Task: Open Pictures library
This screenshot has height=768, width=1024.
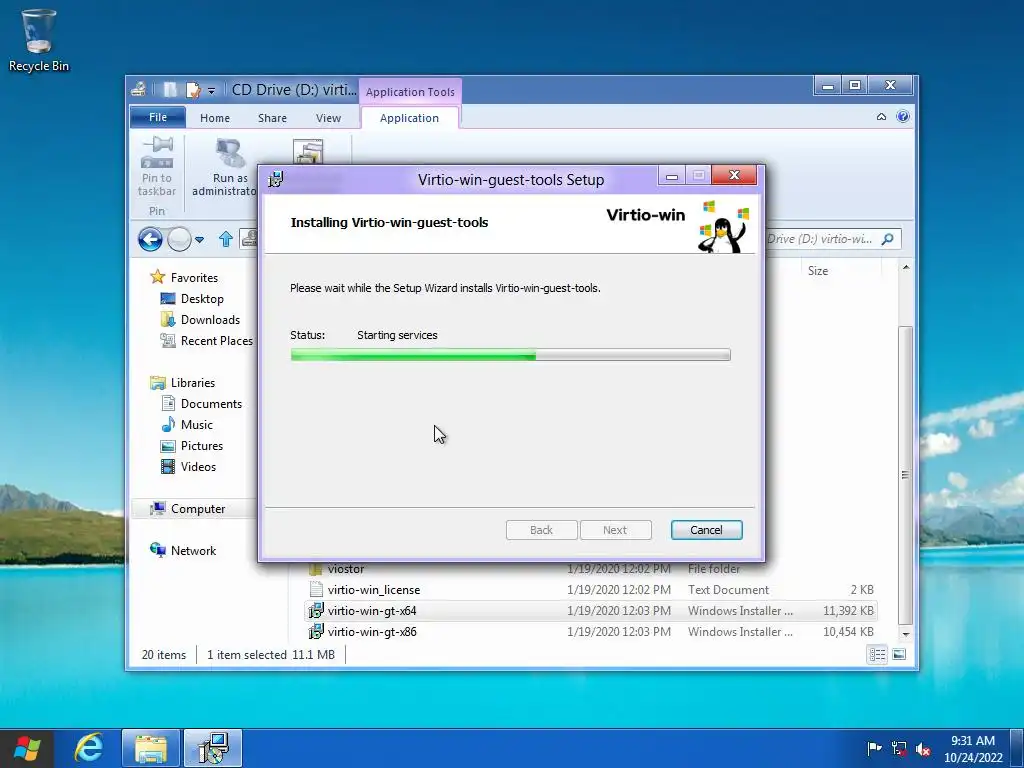Action: pyautogui.click(x=202, y=445)
